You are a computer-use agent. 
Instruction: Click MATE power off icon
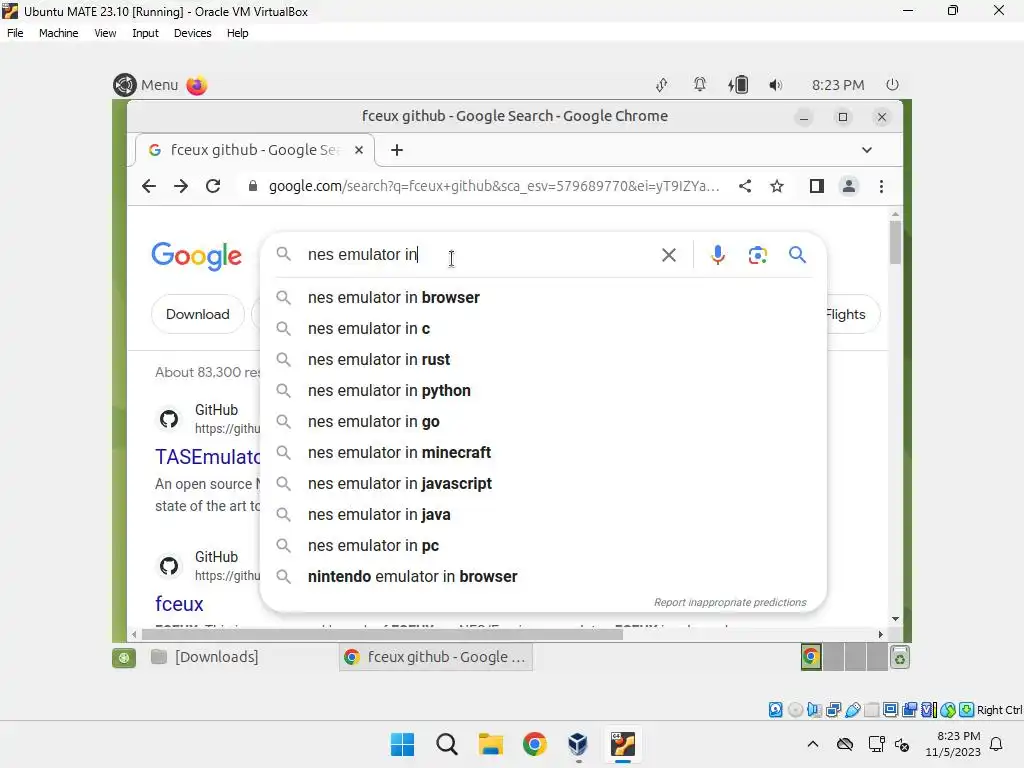893,85
